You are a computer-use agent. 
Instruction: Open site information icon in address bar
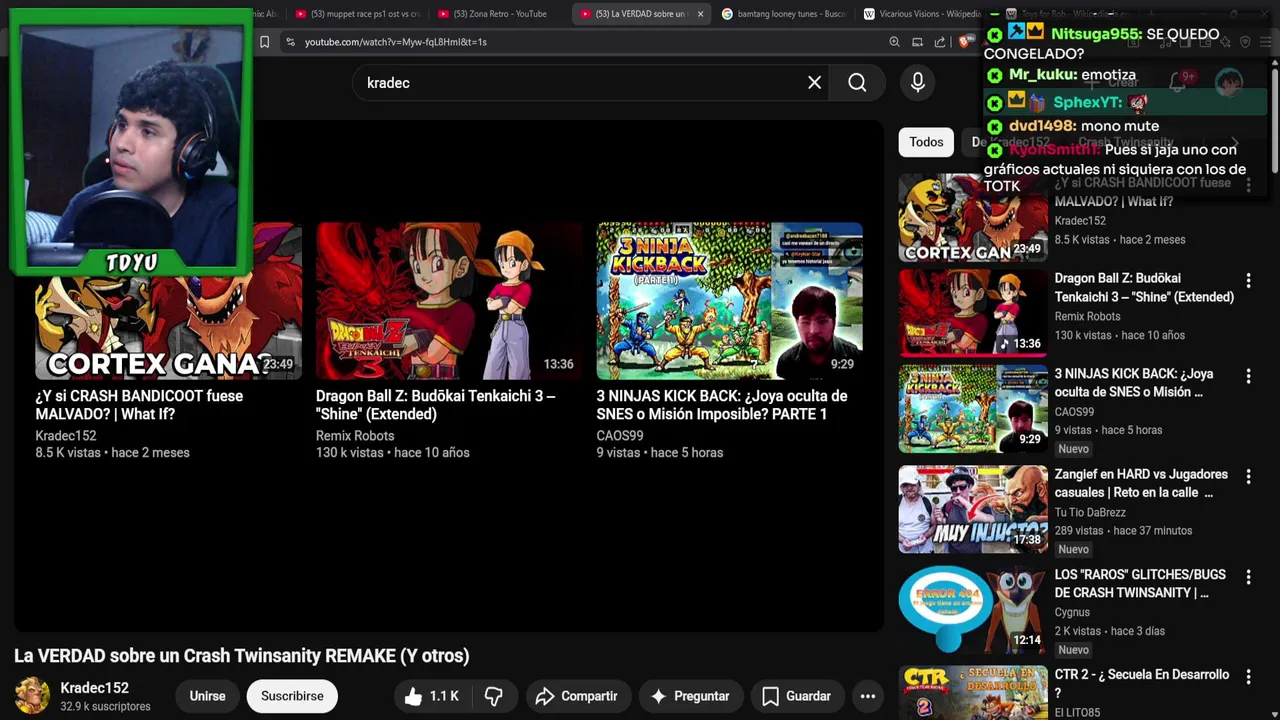[x=290, y=42]
